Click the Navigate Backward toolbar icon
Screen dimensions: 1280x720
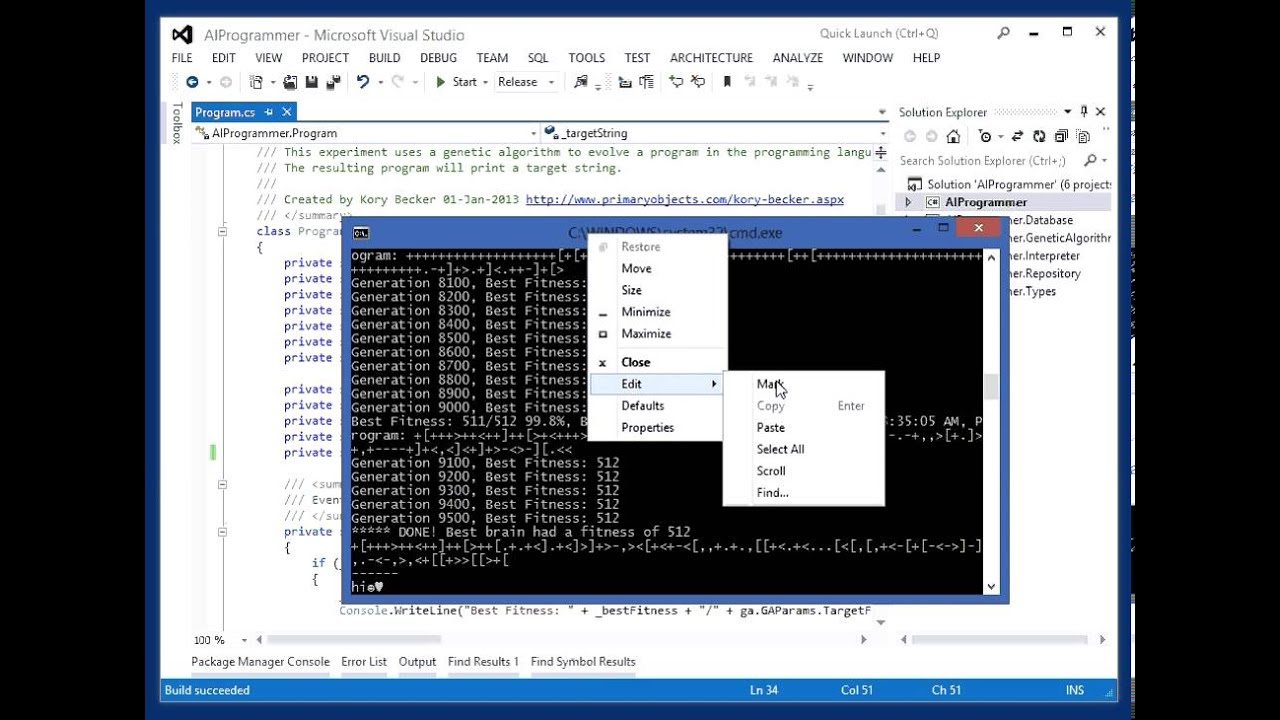point(192,82)
